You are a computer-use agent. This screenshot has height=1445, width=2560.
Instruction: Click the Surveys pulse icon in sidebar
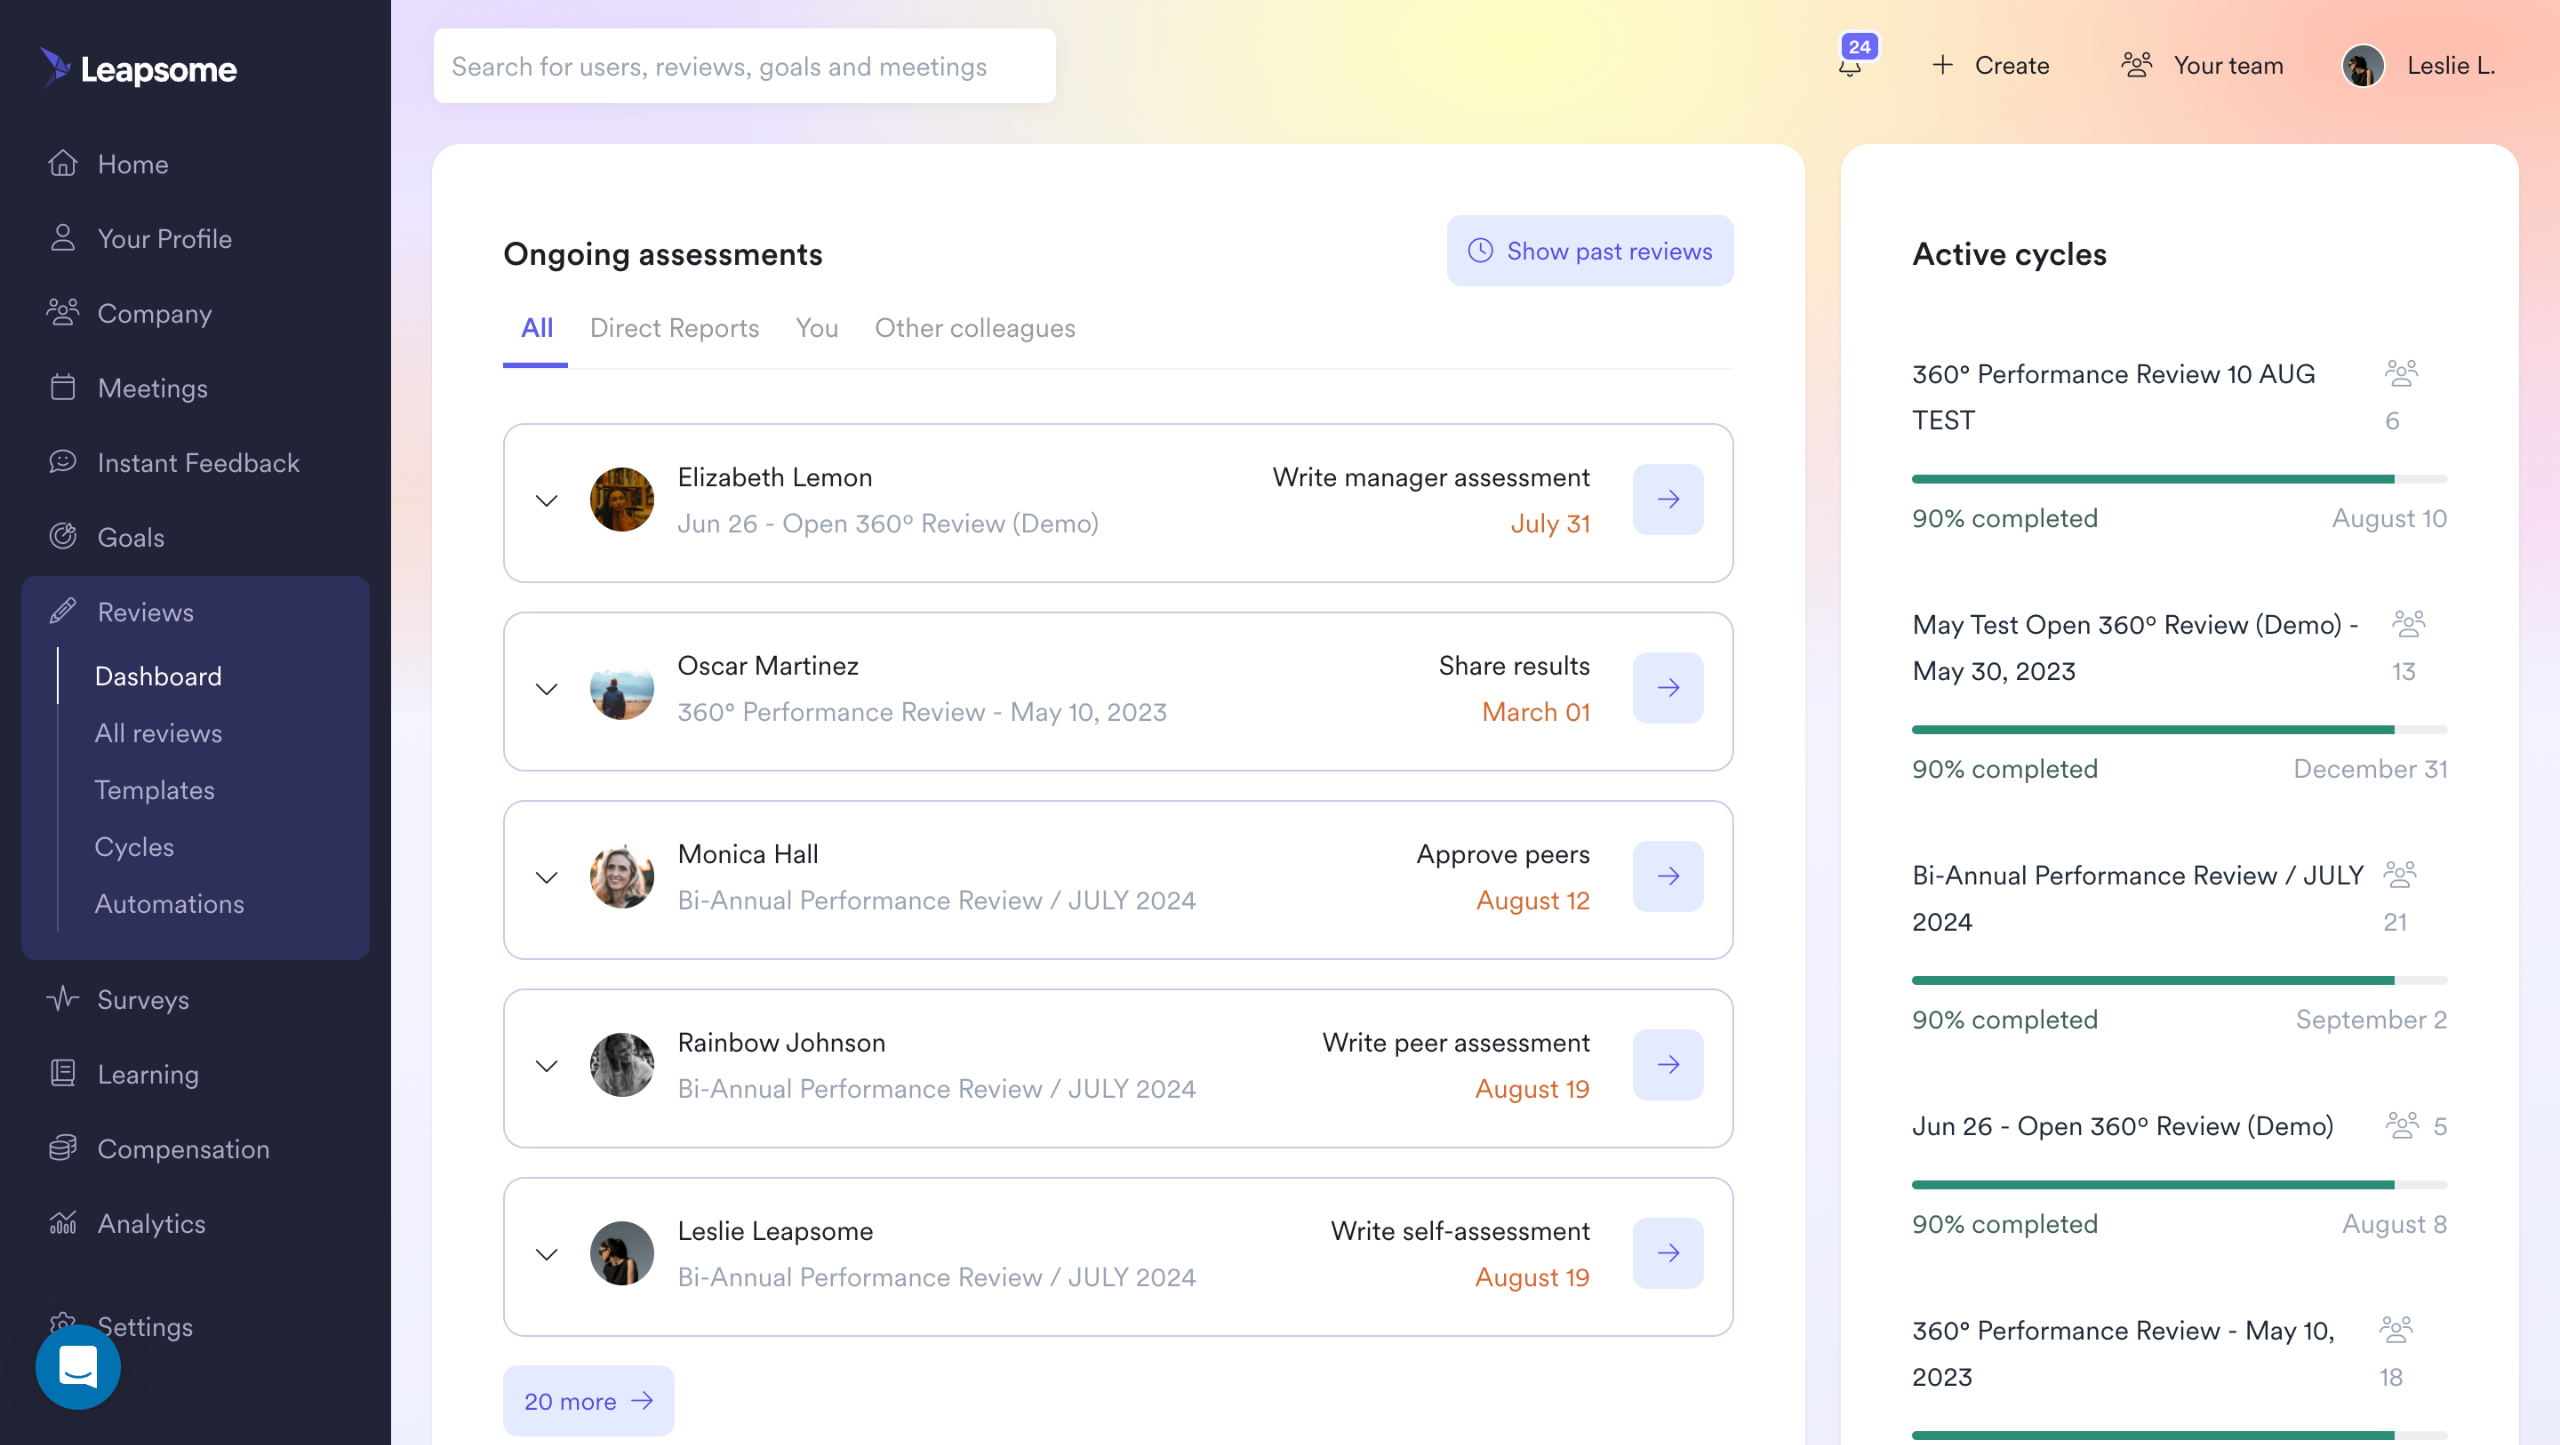point(63,999)
